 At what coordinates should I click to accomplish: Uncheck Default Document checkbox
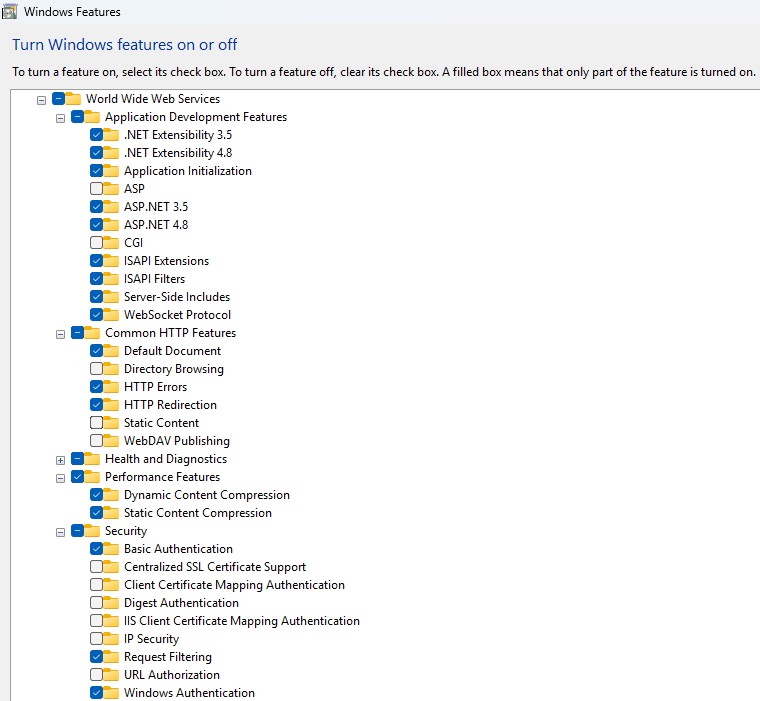(96, 350)
